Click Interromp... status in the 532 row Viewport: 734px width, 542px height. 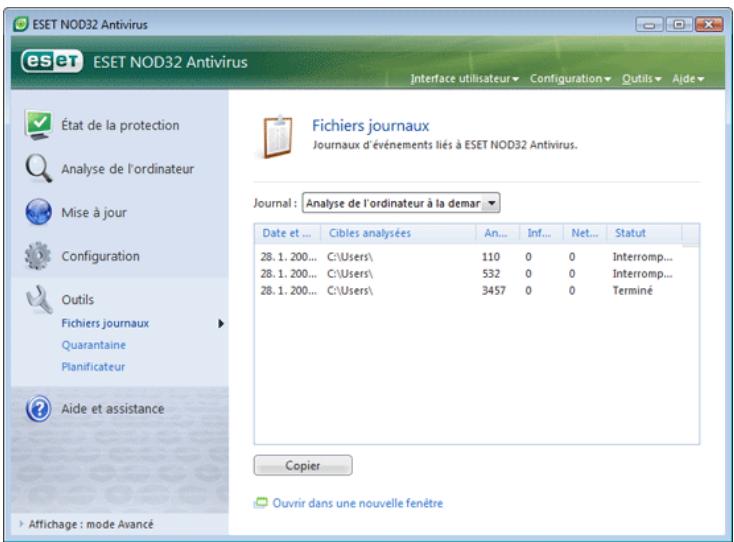pos(642,273)
